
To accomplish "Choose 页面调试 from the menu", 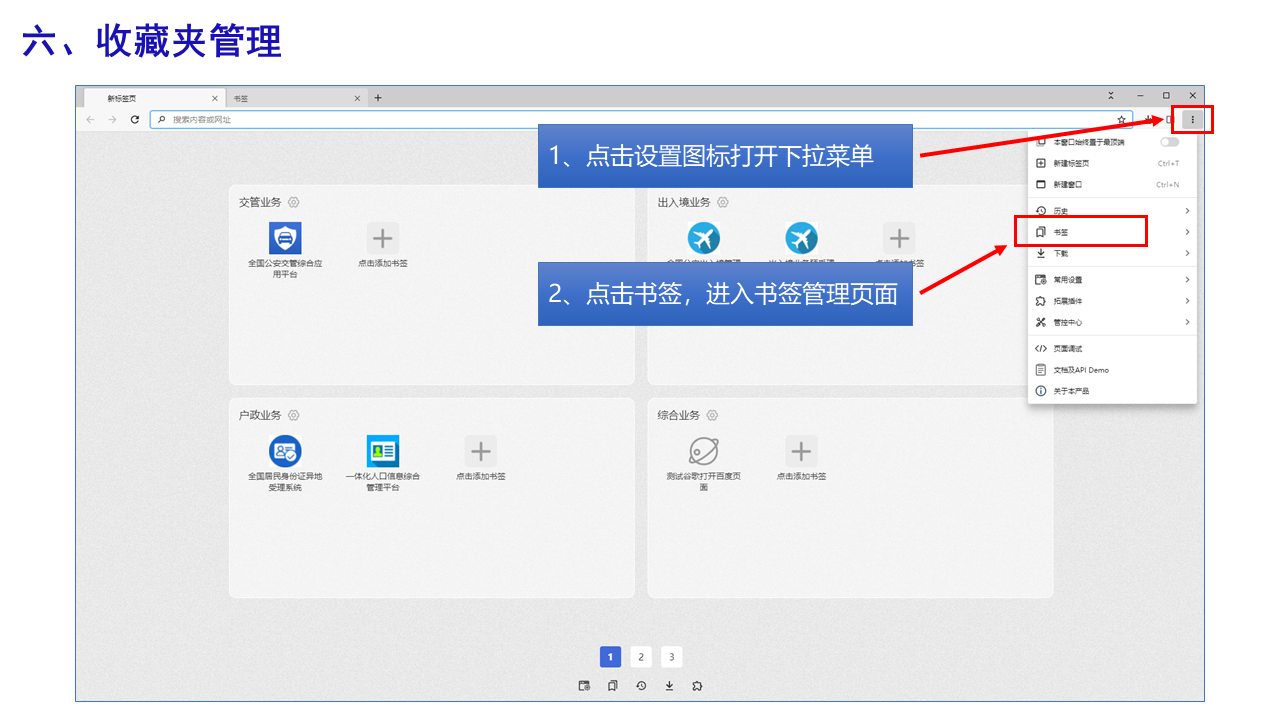I will click(1112, 349).
